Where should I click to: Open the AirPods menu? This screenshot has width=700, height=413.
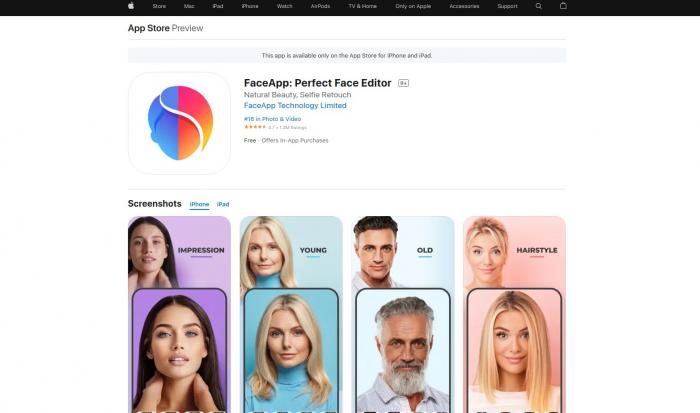click(320, 6)
